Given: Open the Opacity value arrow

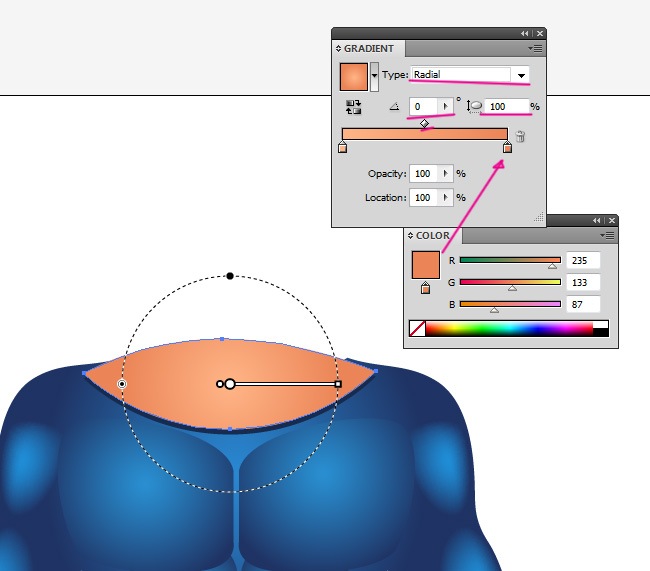Looking at the screenshot, I should click(446, 173).
